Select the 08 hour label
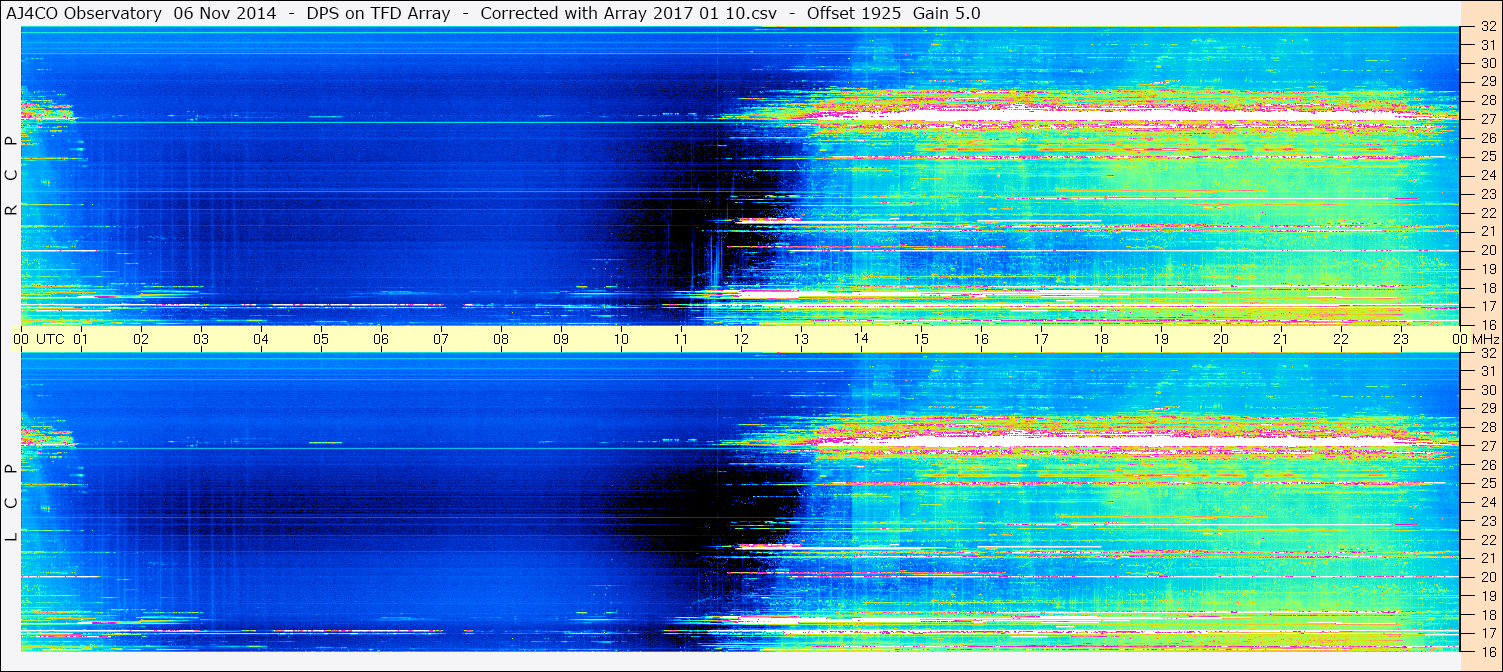The image size is (1503, 672). (501, 339)
